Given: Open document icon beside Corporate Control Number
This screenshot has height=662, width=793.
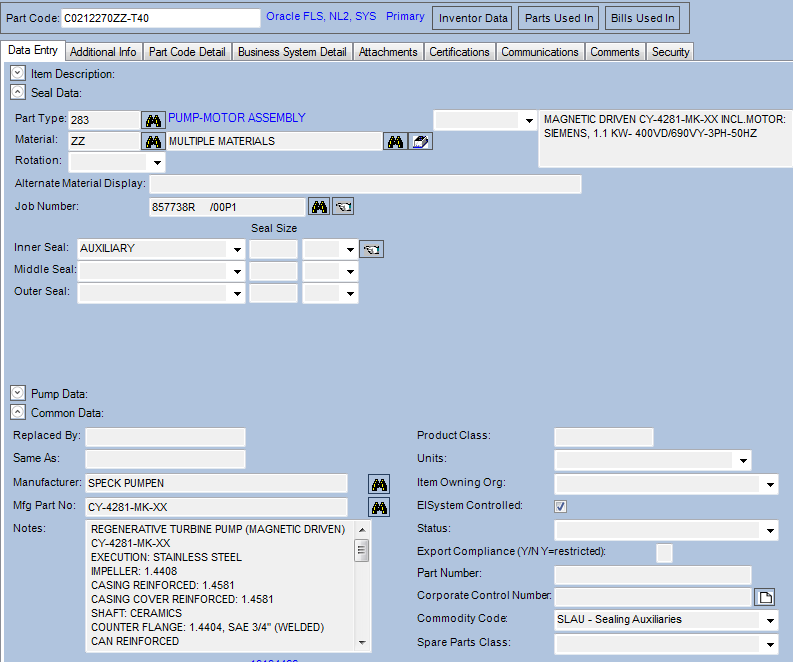Looking at the screenshot, I should [x=765, y=597].
